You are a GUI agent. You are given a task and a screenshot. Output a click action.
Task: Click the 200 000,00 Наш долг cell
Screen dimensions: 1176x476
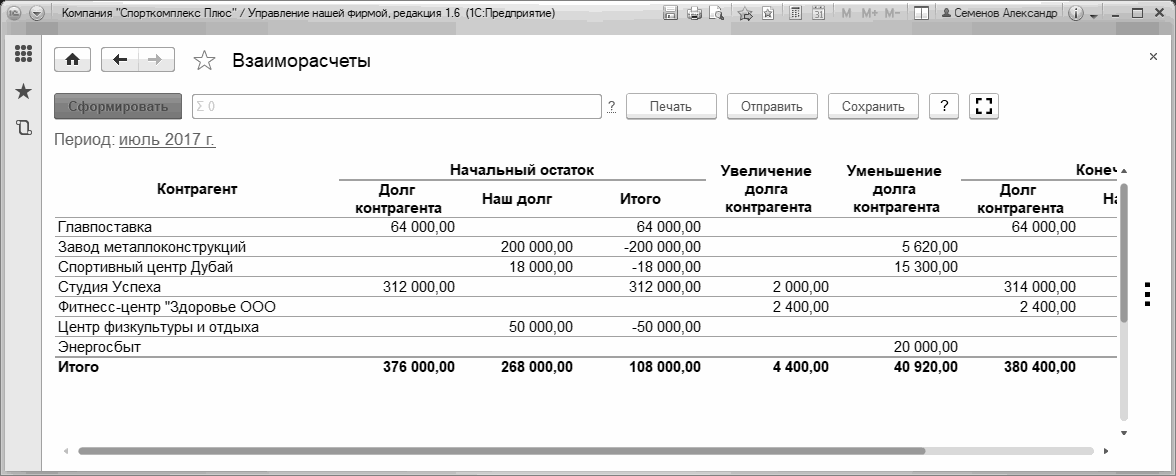pos(536,247)
